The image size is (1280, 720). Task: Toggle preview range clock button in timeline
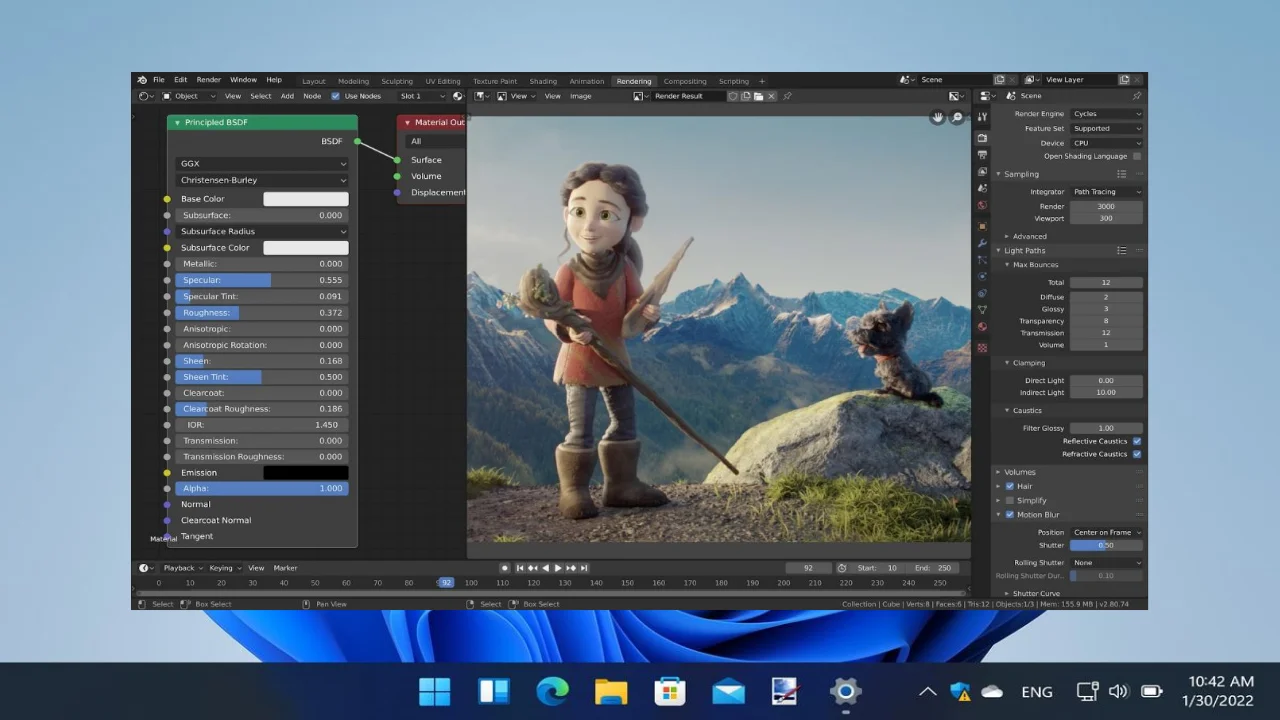click(x=841, y=568)
